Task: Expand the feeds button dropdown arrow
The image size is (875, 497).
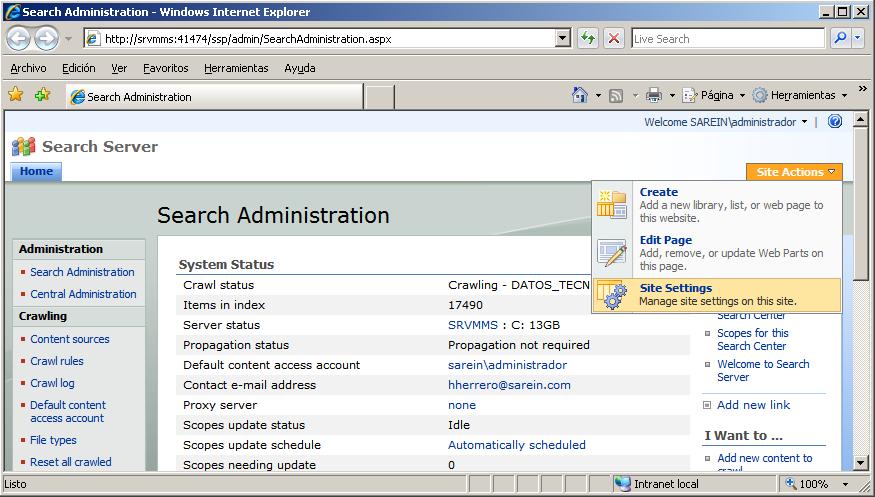Action: (634, 95)
